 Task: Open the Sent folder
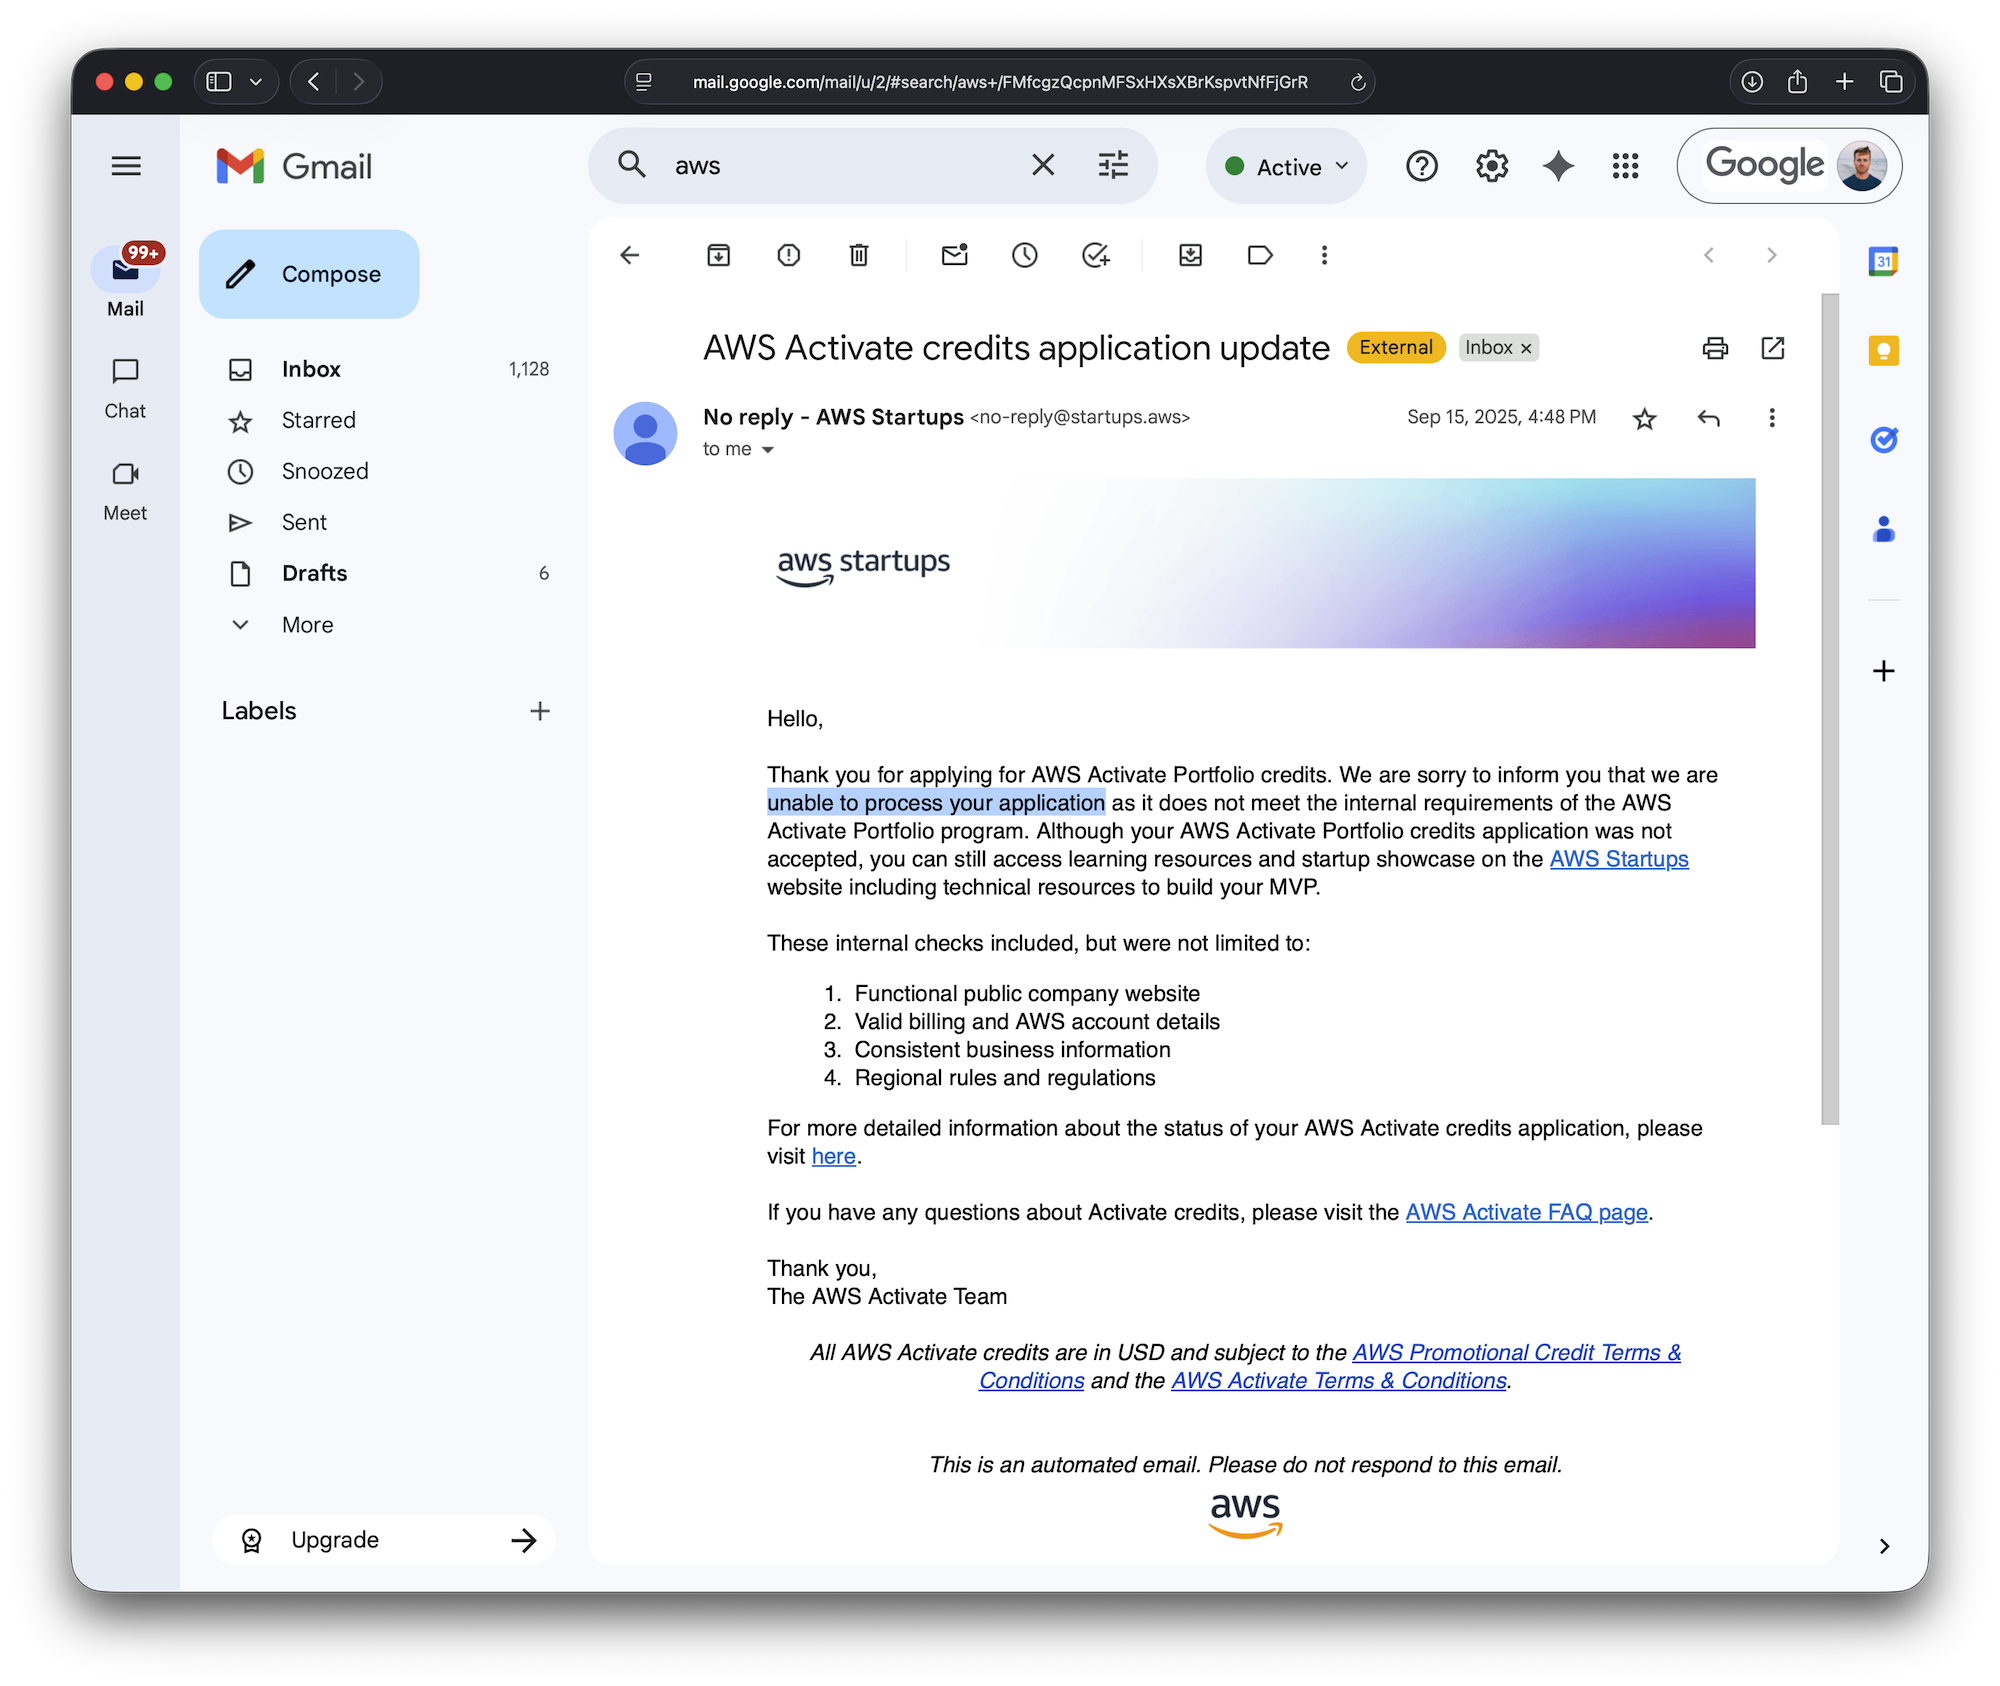304,522
